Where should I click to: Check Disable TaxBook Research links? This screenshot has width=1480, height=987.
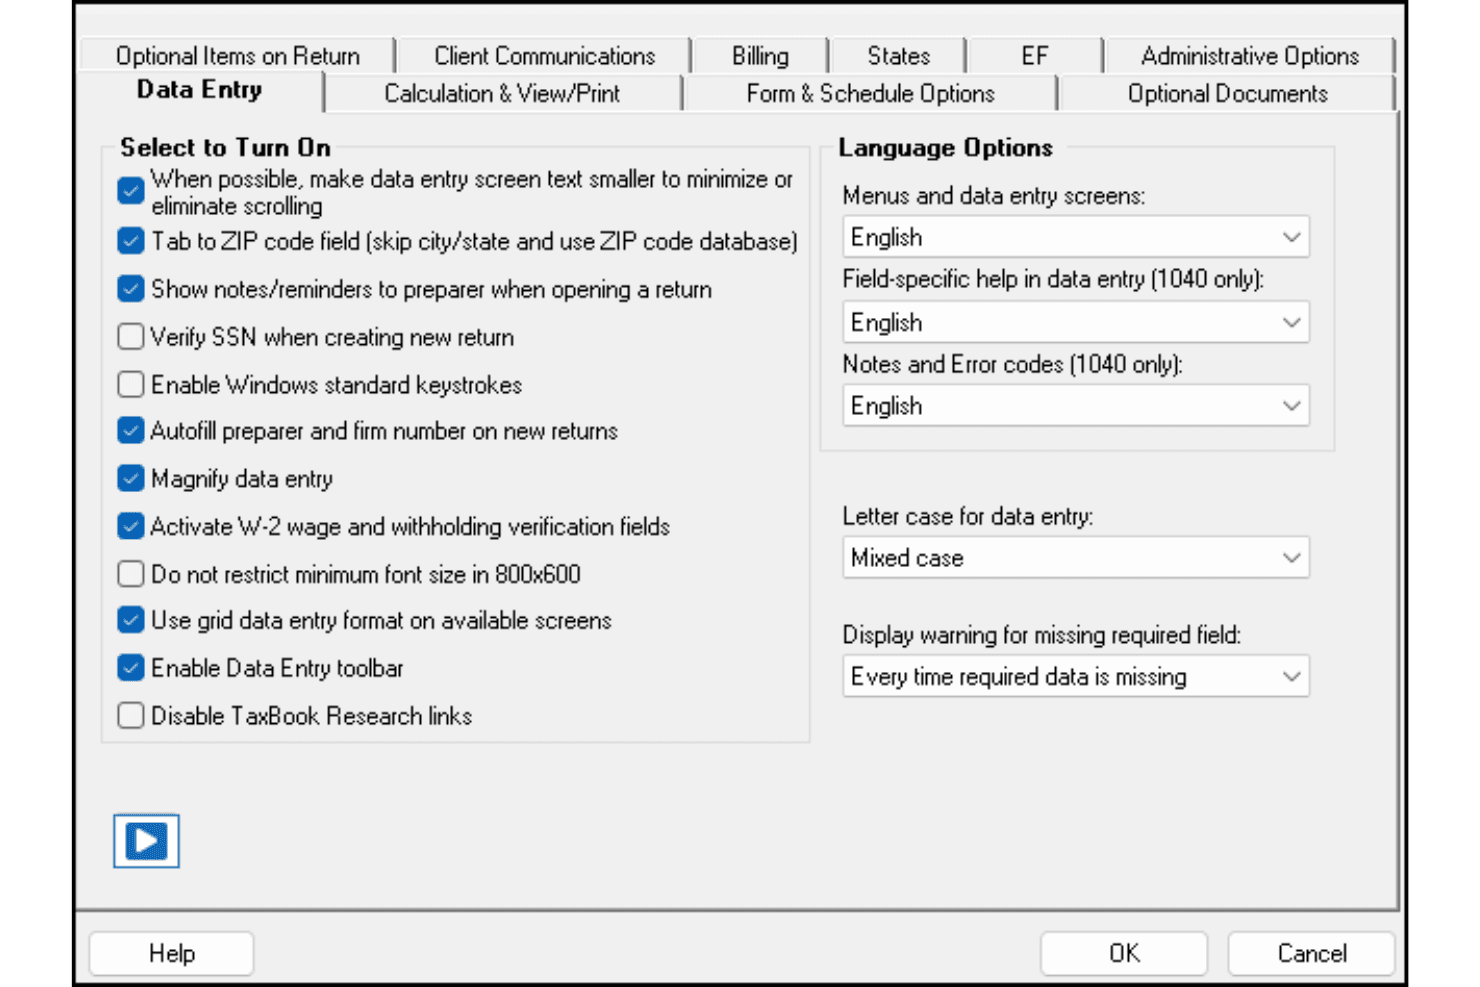pos(131,716)
